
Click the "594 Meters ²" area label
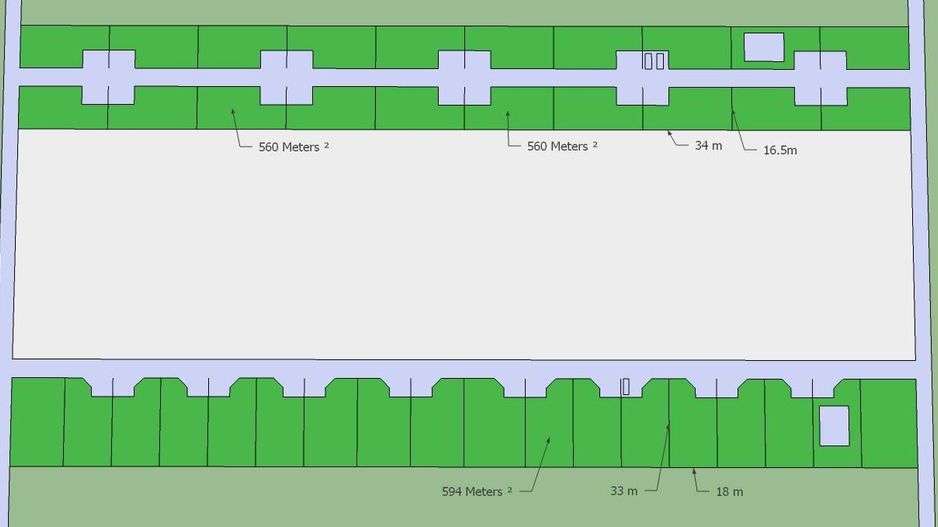476,491
